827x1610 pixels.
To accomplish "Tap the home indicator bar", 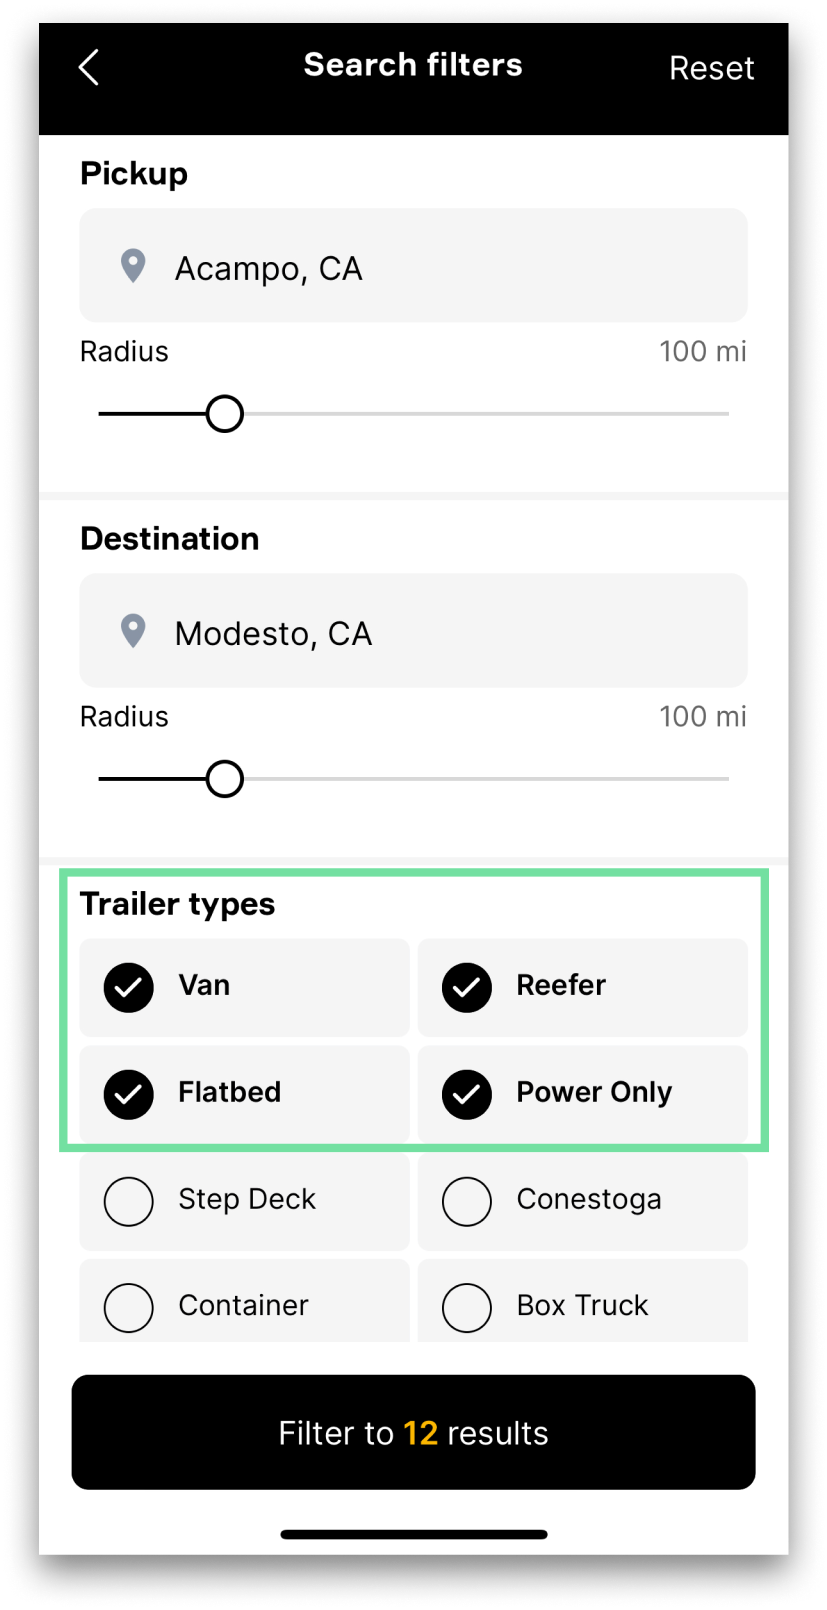I will [x=414, y=1534].
